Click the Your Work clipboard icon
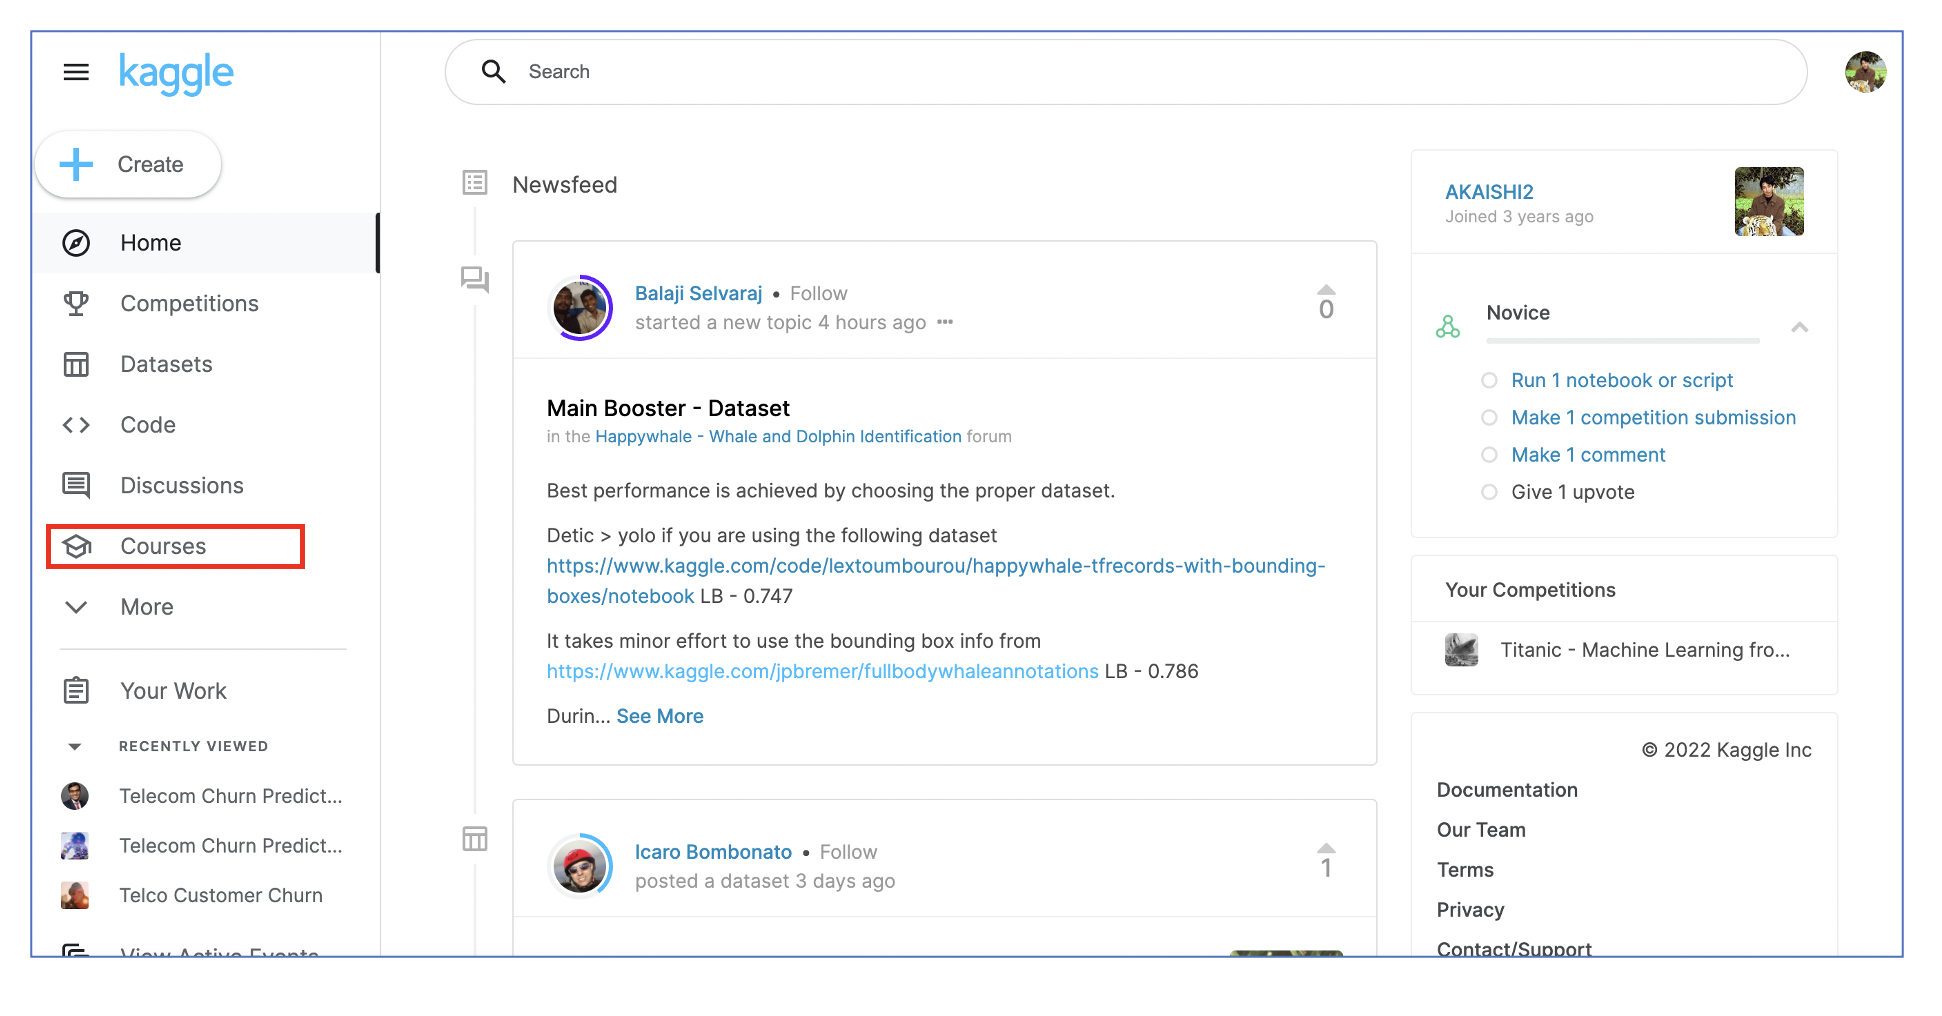The image size is (1942, 1016). pyautogui.click(x=76, y=691)
